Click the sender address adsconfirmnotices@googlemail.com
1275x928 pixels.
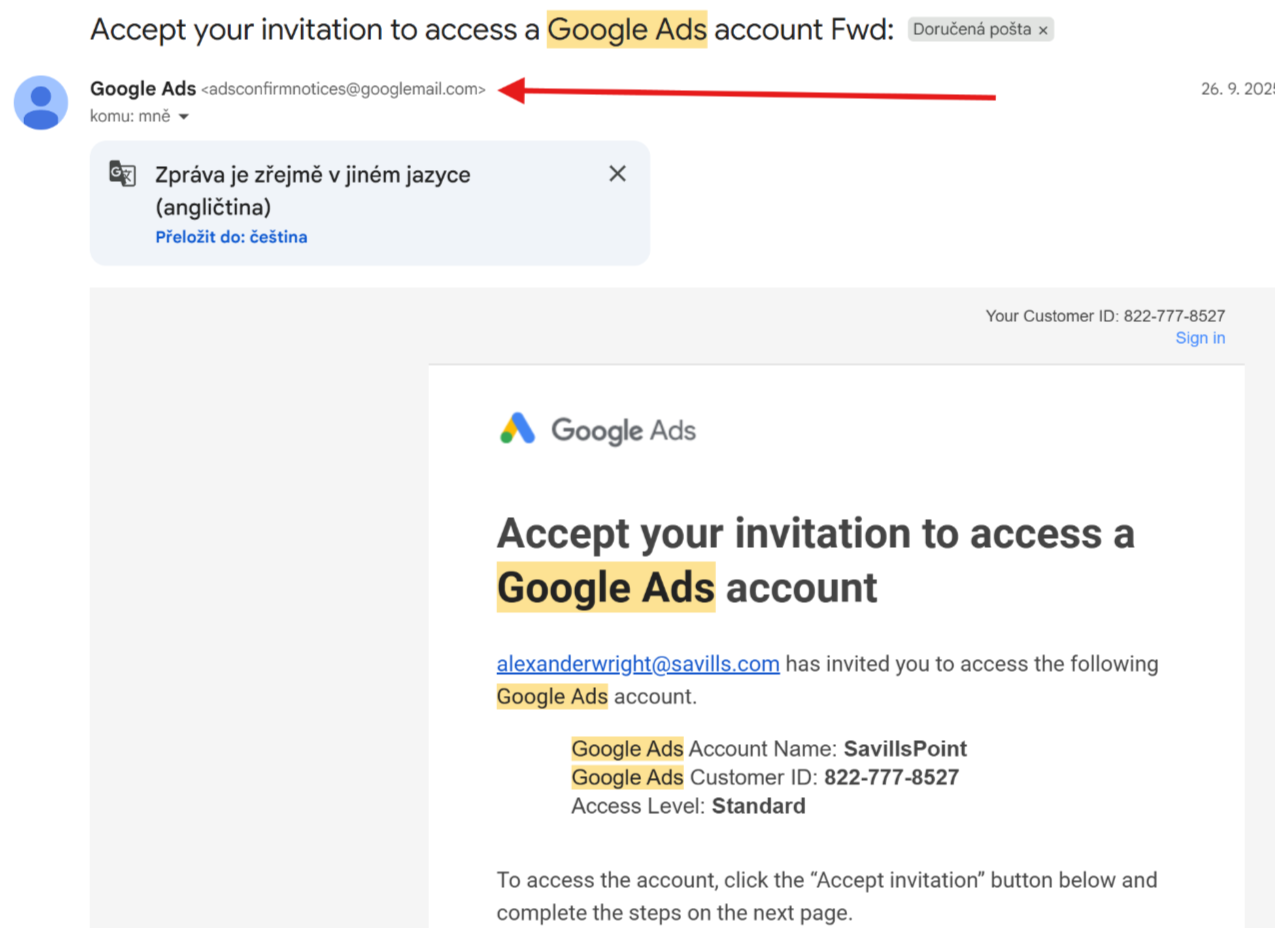[343, 89]
